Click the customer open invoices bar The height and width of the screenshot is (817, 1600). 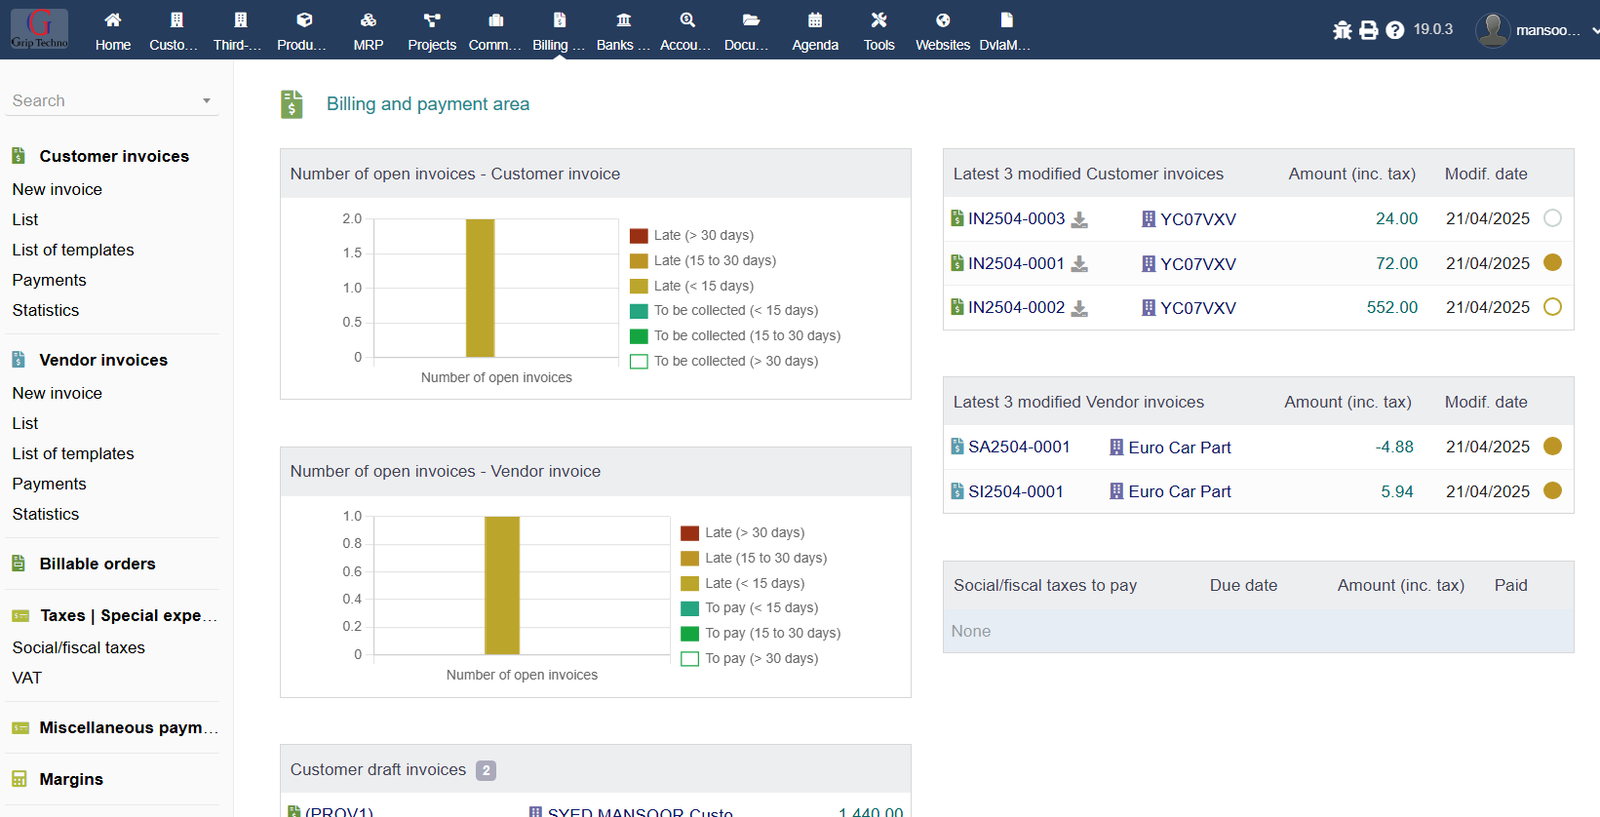click(480, 288)
